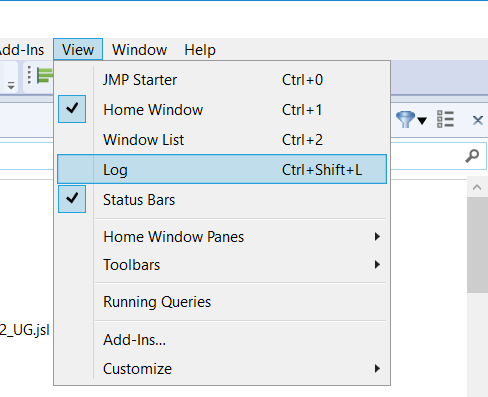This screenshot has width=488, height=397.
Task: Expand the Toolbars submenu
Action: [222, 265]
